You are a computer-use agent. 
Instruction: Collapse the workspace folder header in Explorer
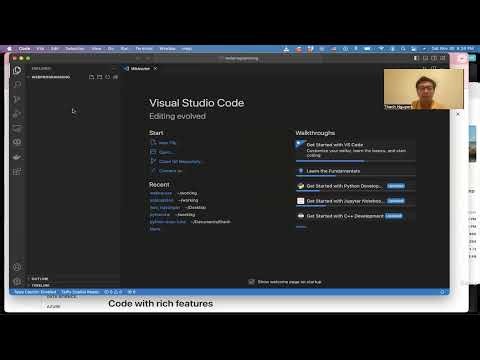(51, 77)
